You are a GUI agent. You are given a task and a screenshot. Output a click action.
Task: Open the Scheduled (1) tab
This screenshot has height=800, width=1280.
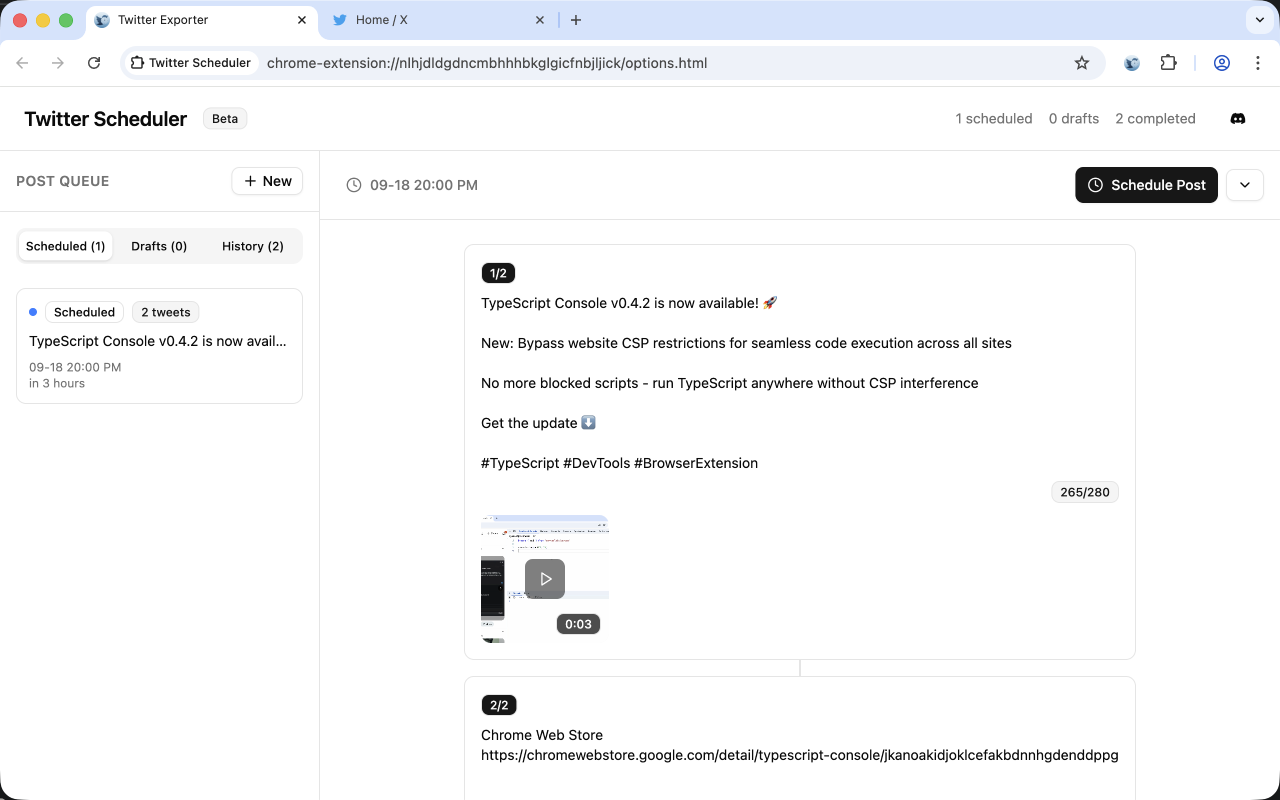pyautogui.click(x=66, y=246)
